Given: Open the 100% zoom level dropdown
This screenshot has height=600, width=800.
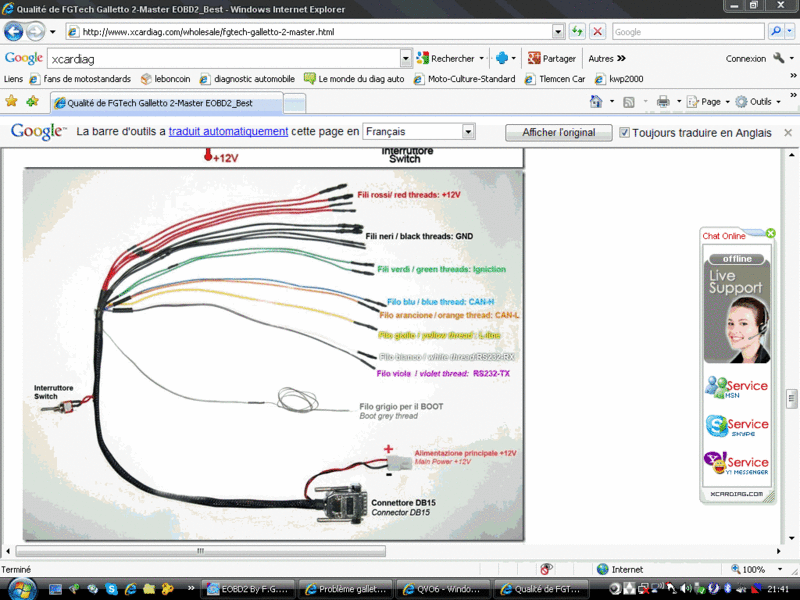Looking at the screenshot, I should 780,569.
